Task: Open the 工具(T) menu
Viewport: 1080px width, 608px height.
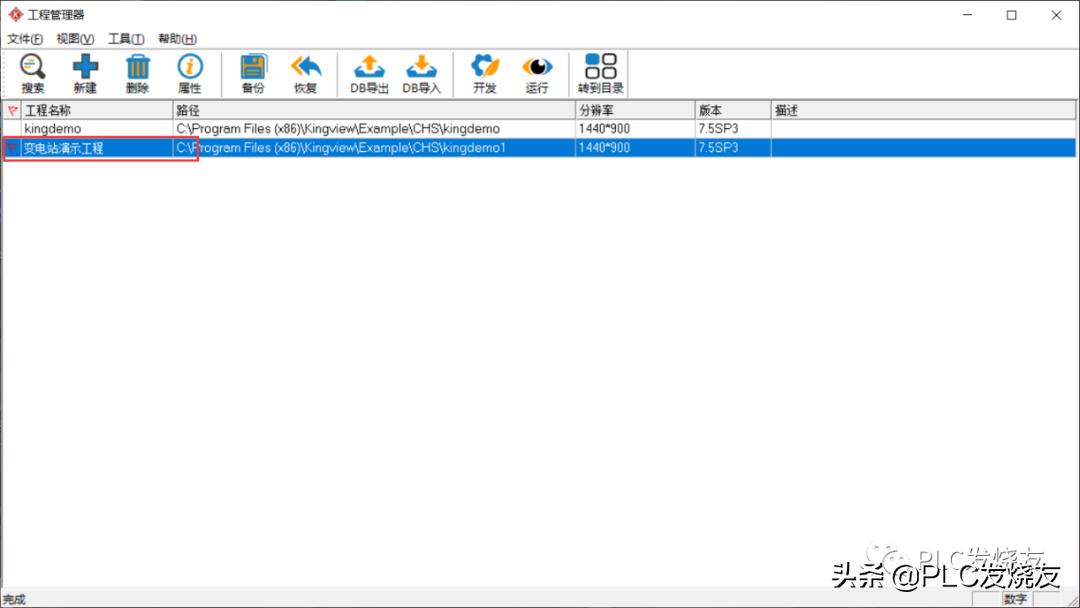Action: (126, 39)
